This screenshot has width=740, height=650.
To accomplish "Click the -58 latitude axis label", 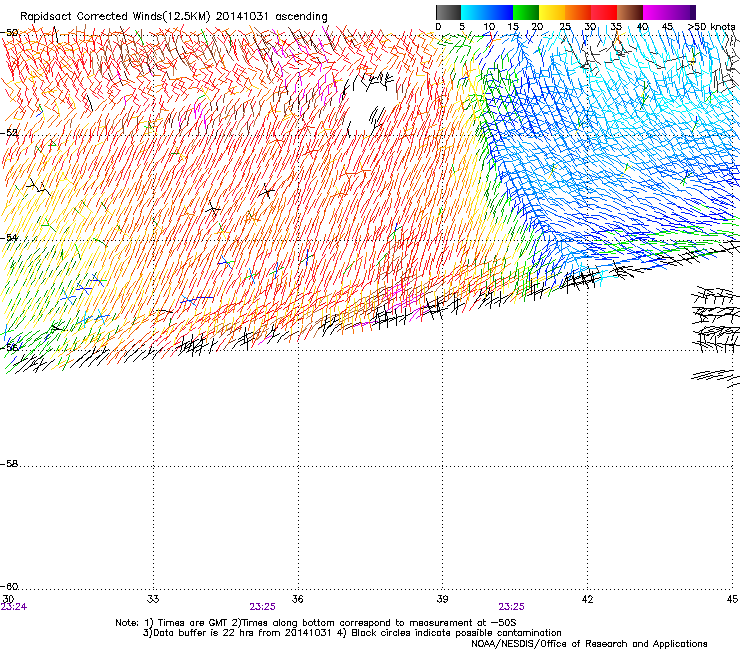I will pos(9,464).
